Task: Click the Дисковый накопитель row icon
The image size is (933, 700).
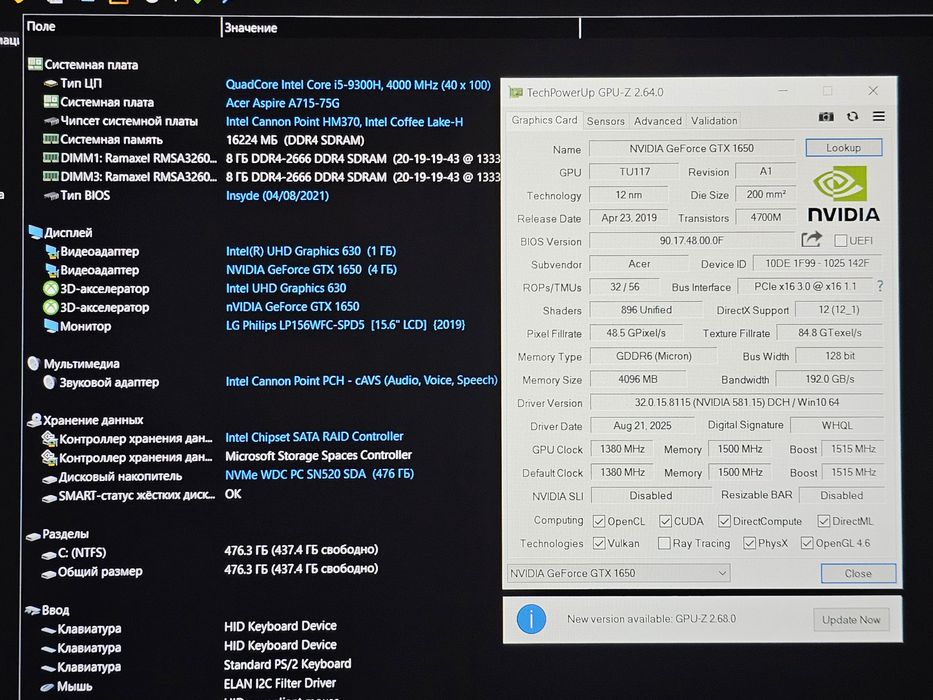Action: [49, 478]
